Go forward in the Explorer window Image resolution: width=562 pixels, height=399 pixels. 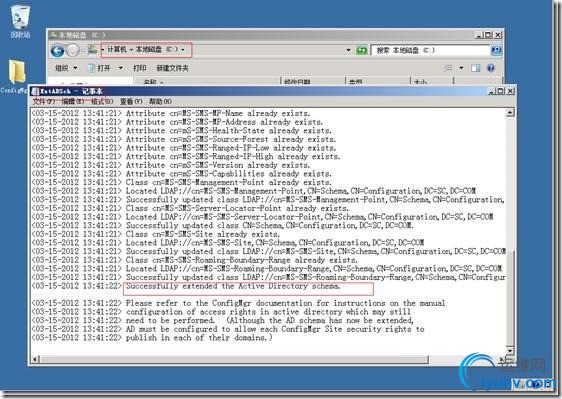point(73,51)
